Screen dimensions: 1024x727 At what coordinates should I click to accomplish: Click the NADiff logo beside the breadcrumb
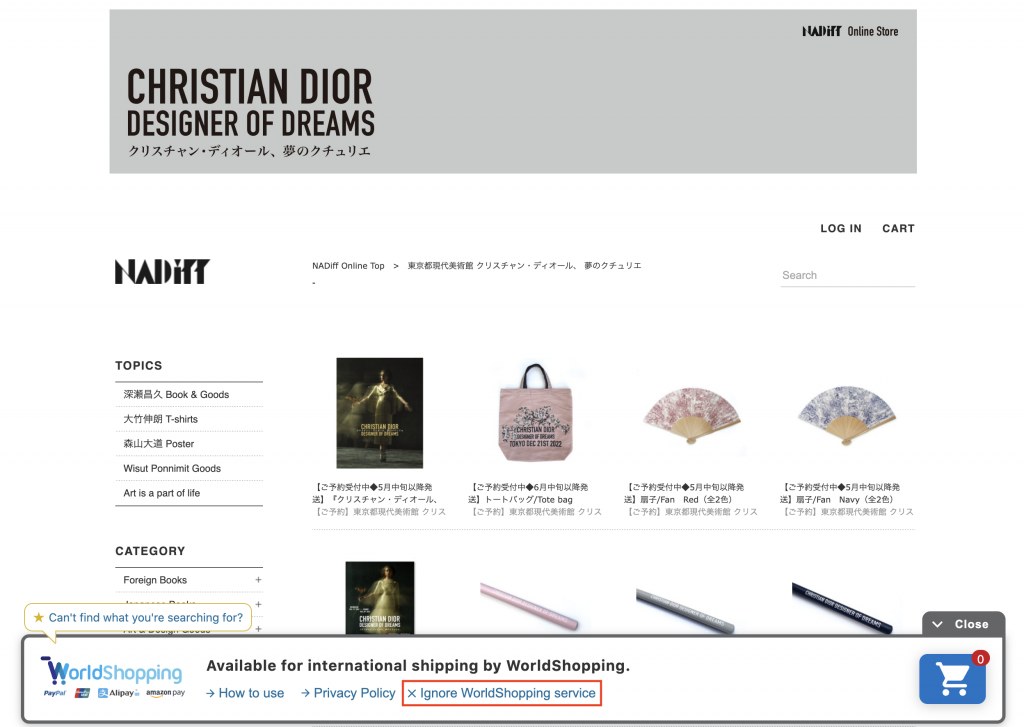(x=163, y=272)
